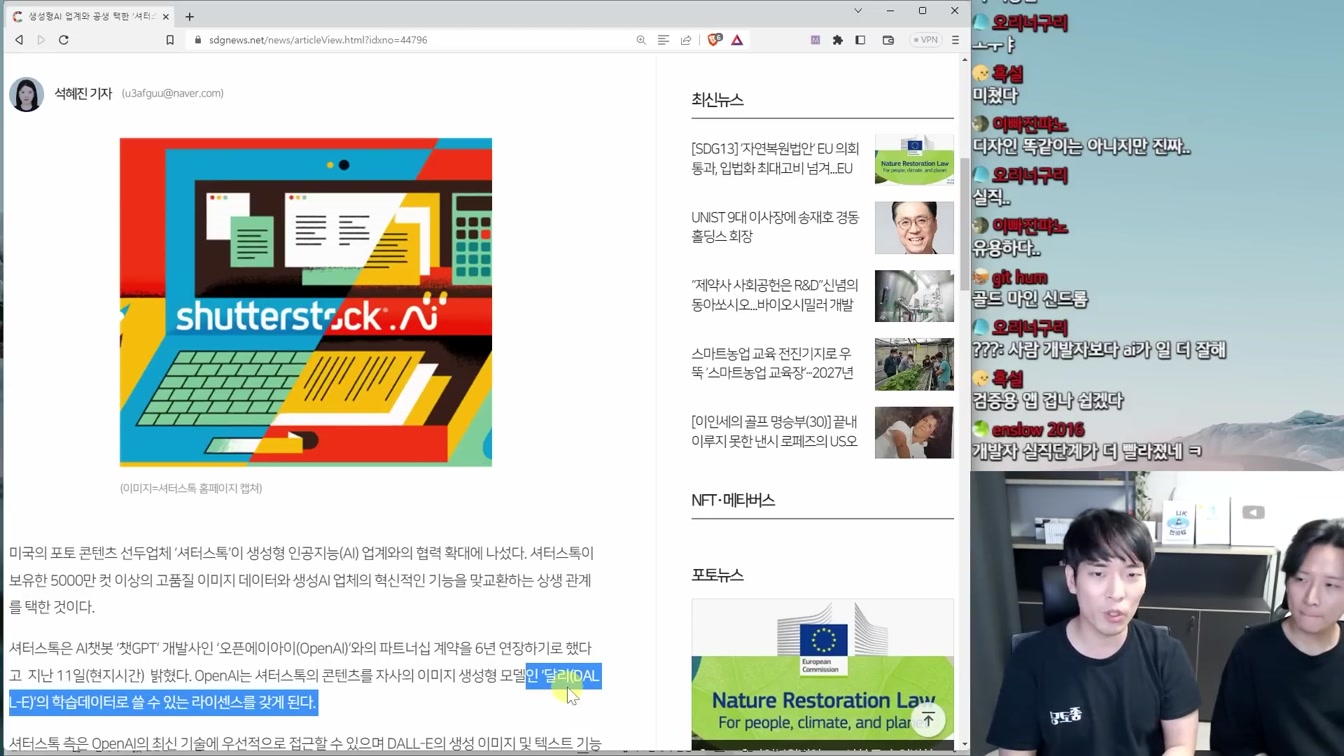The width and height of the screenshot is (1344, 756).
Task: Click reporter email u3afguu@naver.com
Action: coord(173,93)
